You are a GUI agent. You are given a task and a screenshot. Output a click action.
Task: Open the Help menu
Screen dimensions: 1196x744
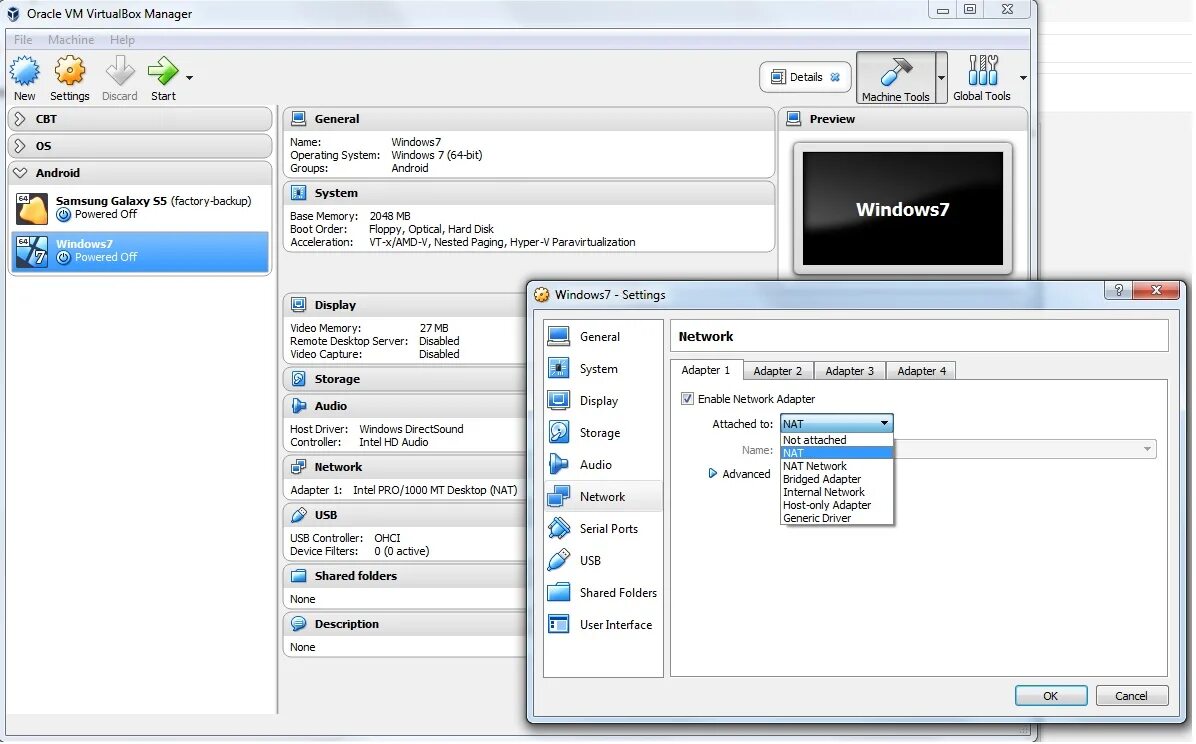pyautogui.click(x=122, y=40)
